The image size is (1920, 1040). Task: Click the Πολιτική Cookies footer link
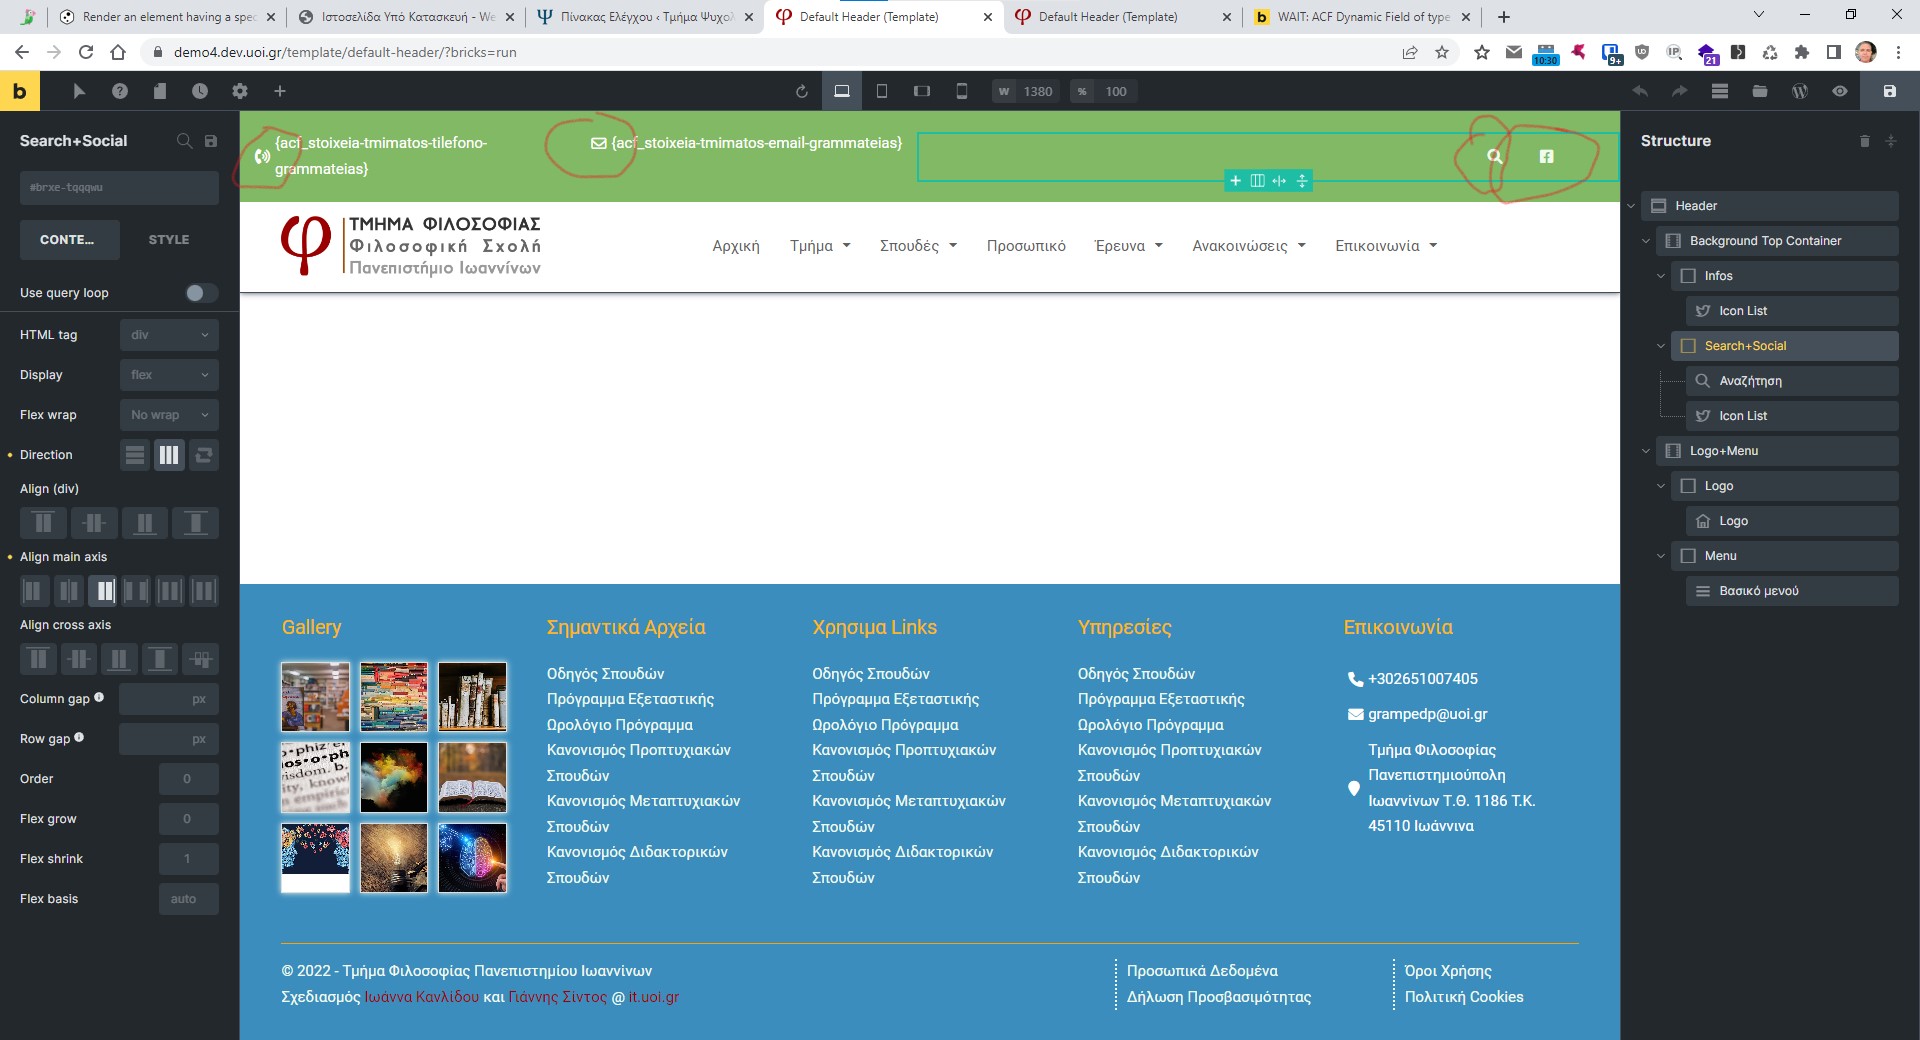[1464, 997]
